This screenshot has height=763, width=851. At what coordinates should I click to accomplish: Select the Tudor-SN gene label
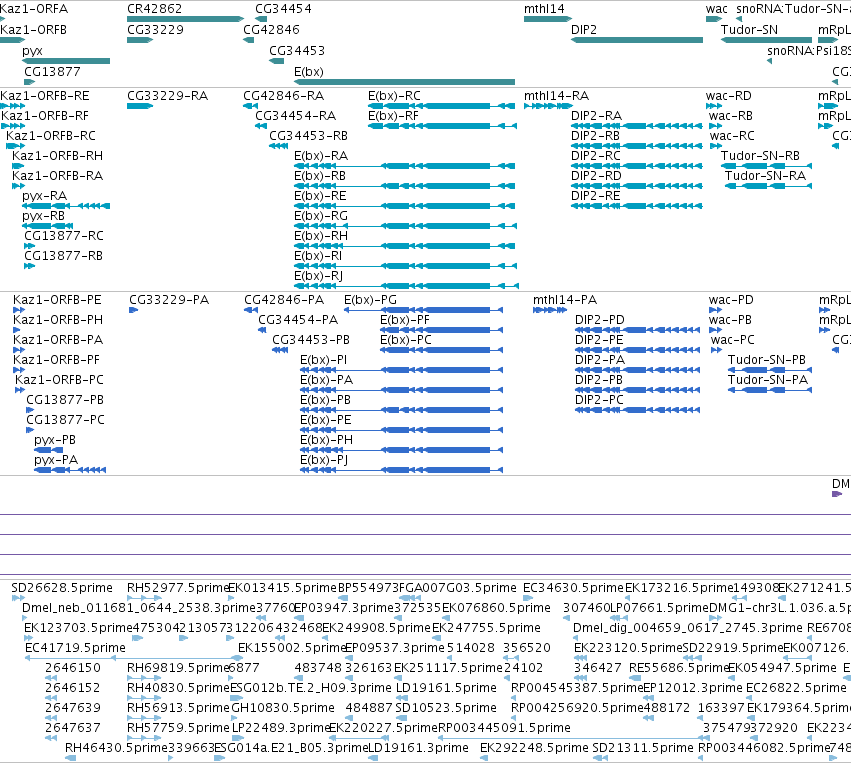coord(749,30)
